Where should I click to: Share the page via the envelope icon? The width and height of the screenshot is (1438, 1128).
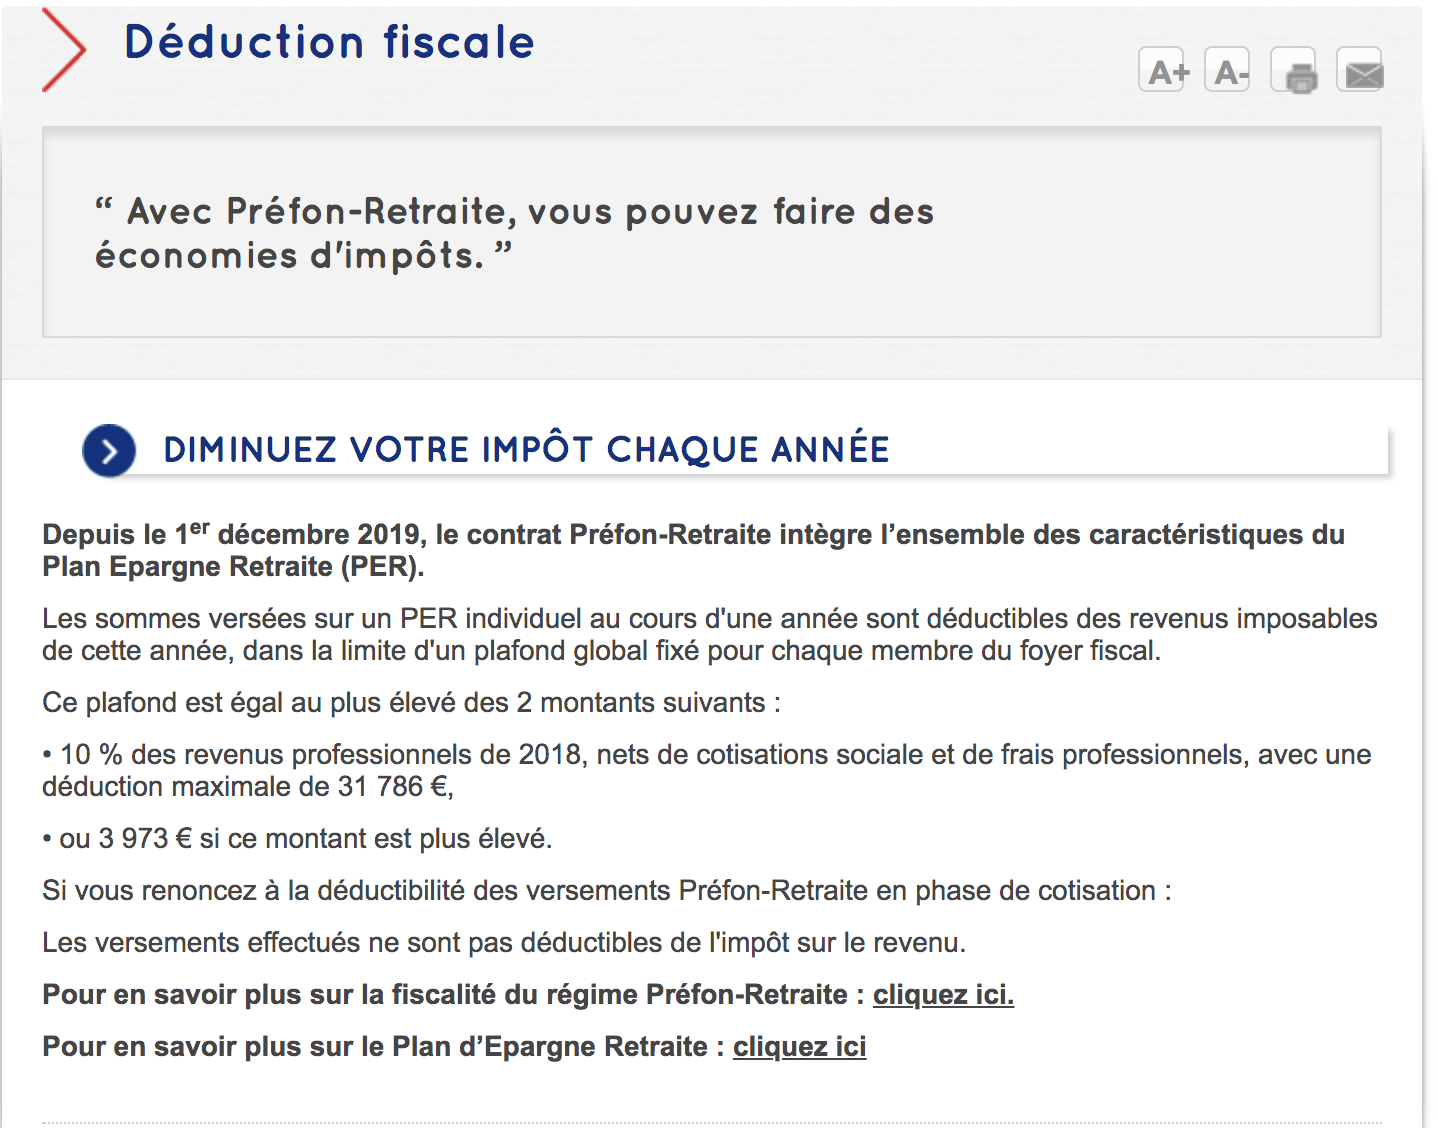coord(1360,71)
